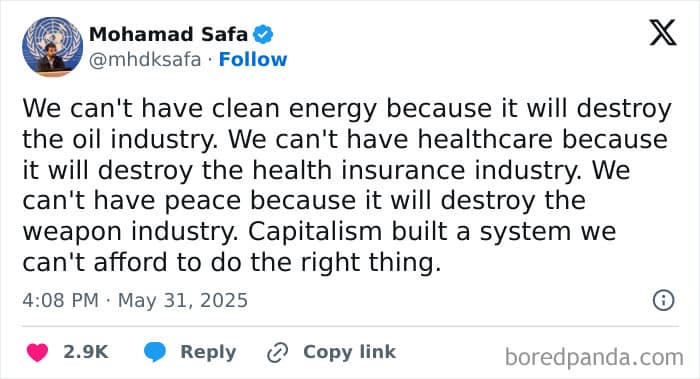Click the Mohamad Safa display name
The width and height of the screenshot is (700, 379).
point(168,34)
